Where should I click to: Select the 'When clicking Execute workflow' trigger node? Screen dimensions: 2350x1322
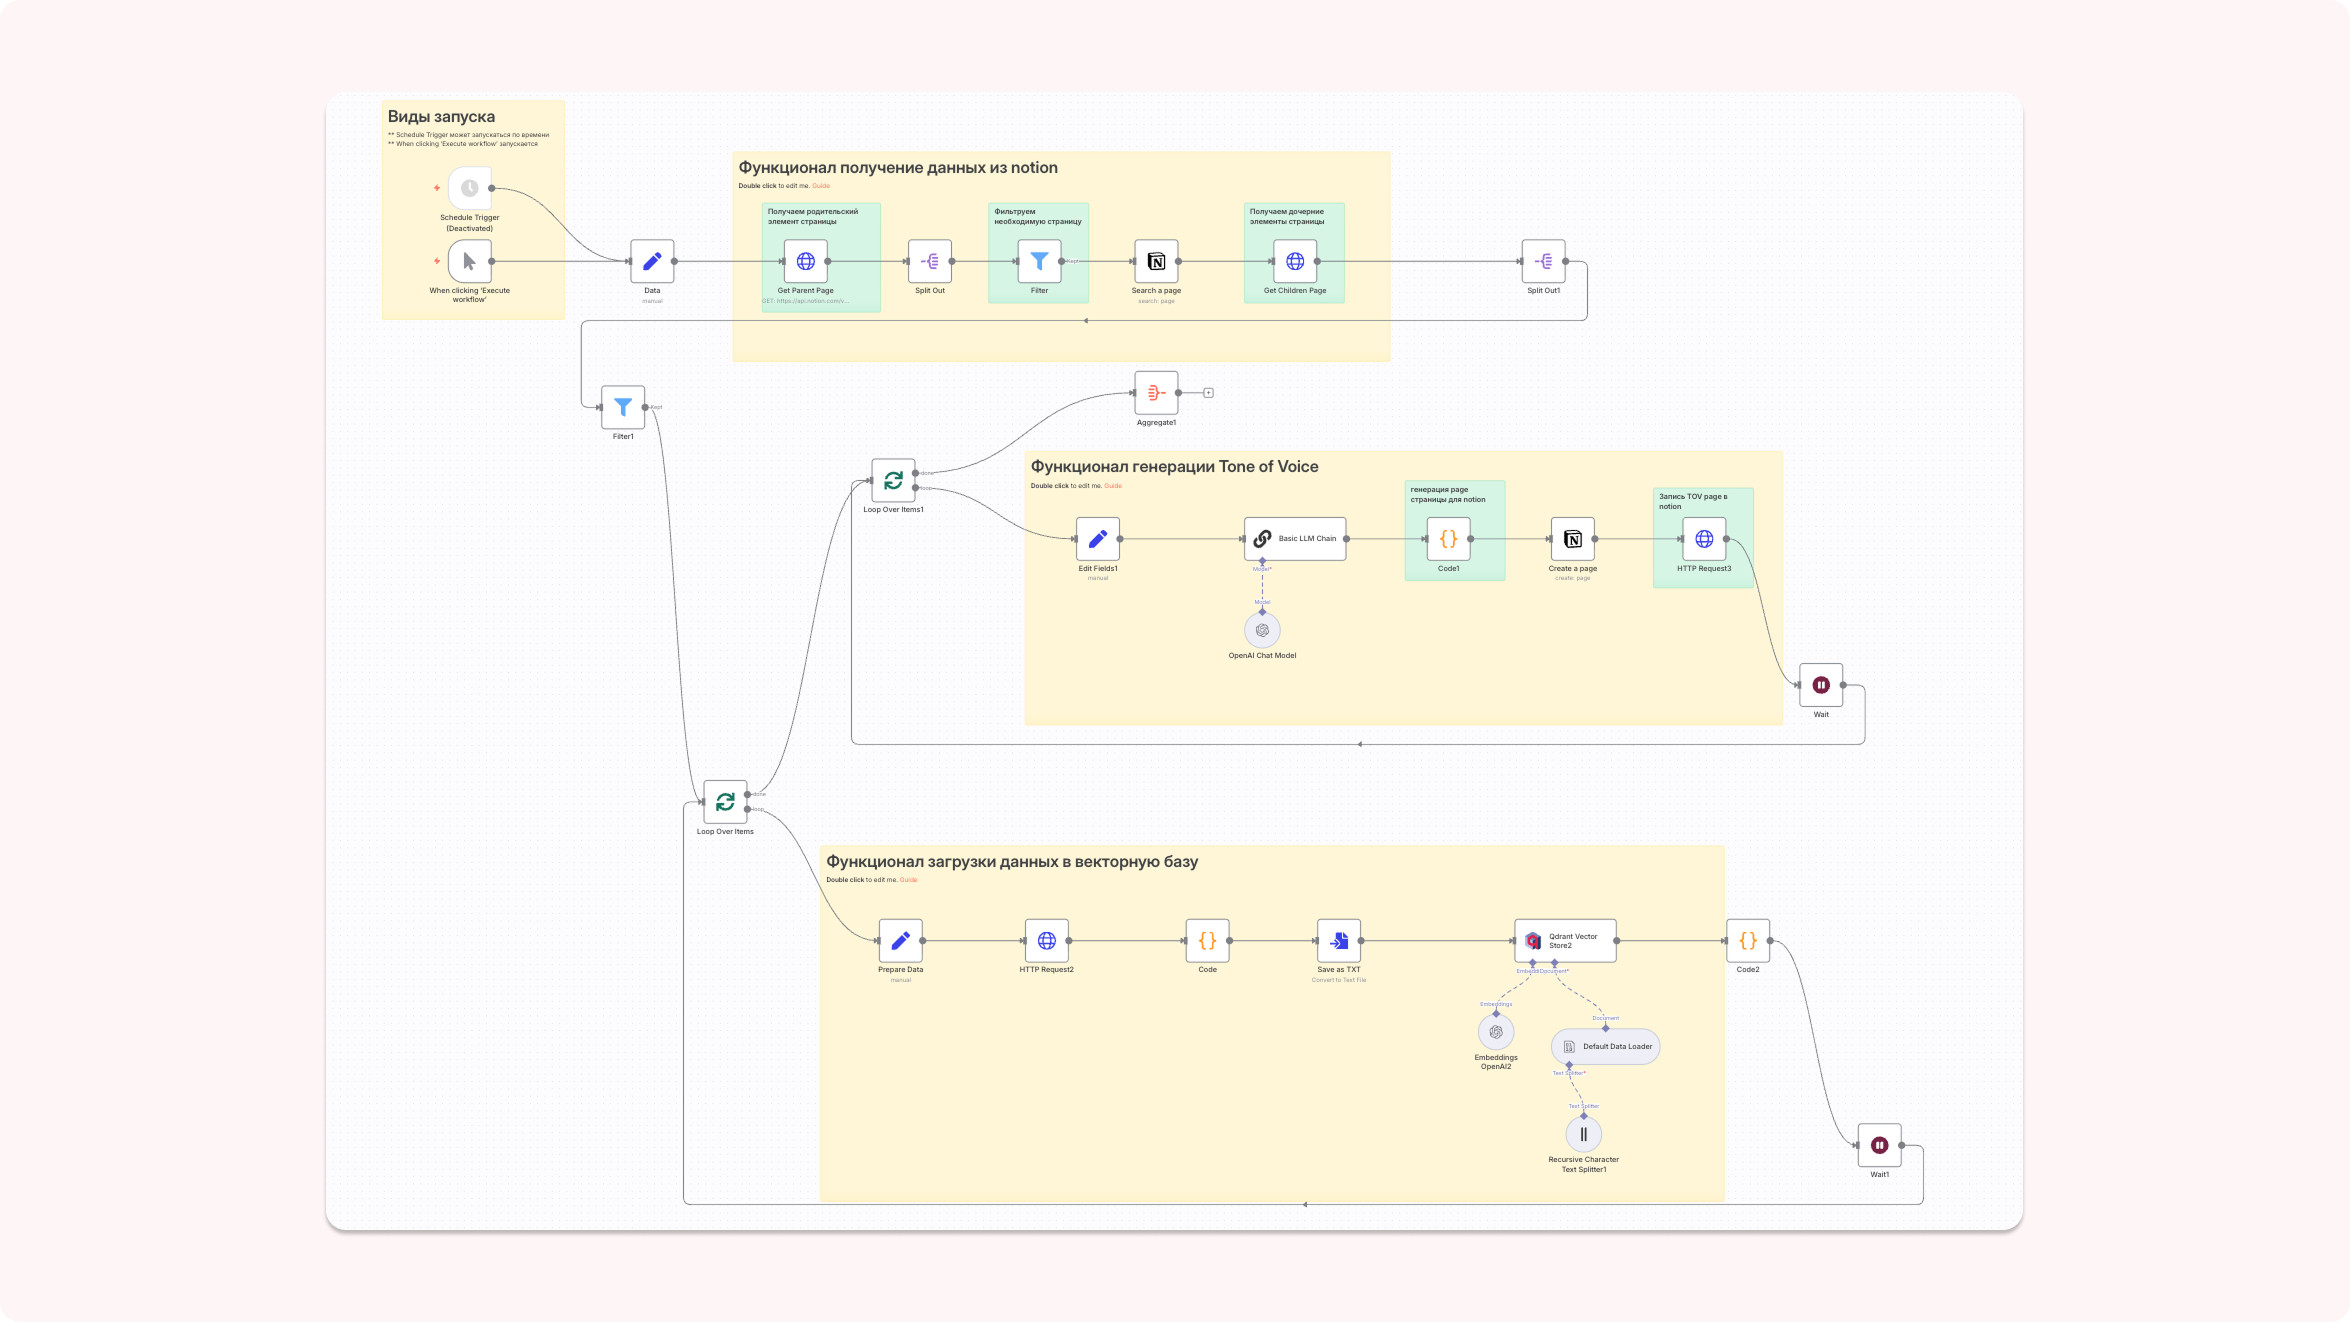tap(469, 261)
